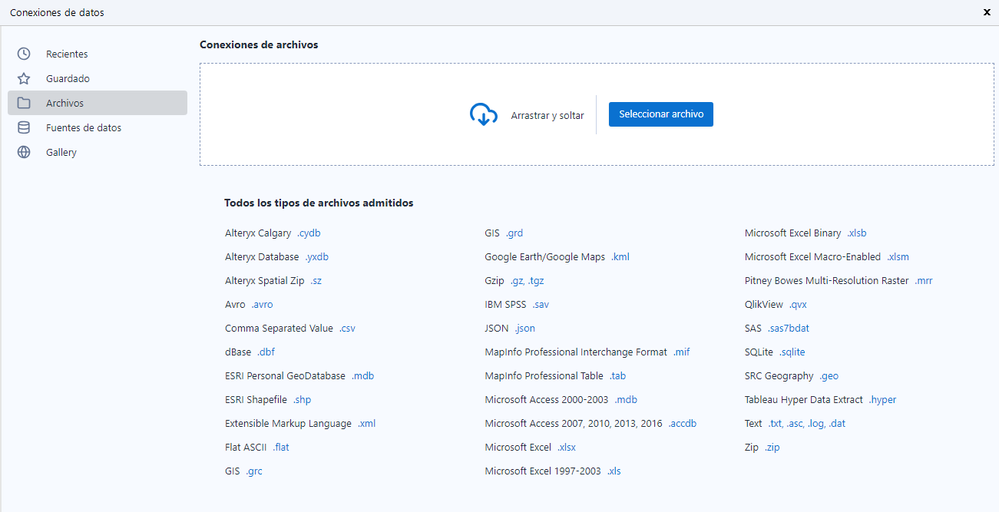Choose the Google Earth/Google Maps .kml link
The image size is (999, 512).
click(620, 257)
